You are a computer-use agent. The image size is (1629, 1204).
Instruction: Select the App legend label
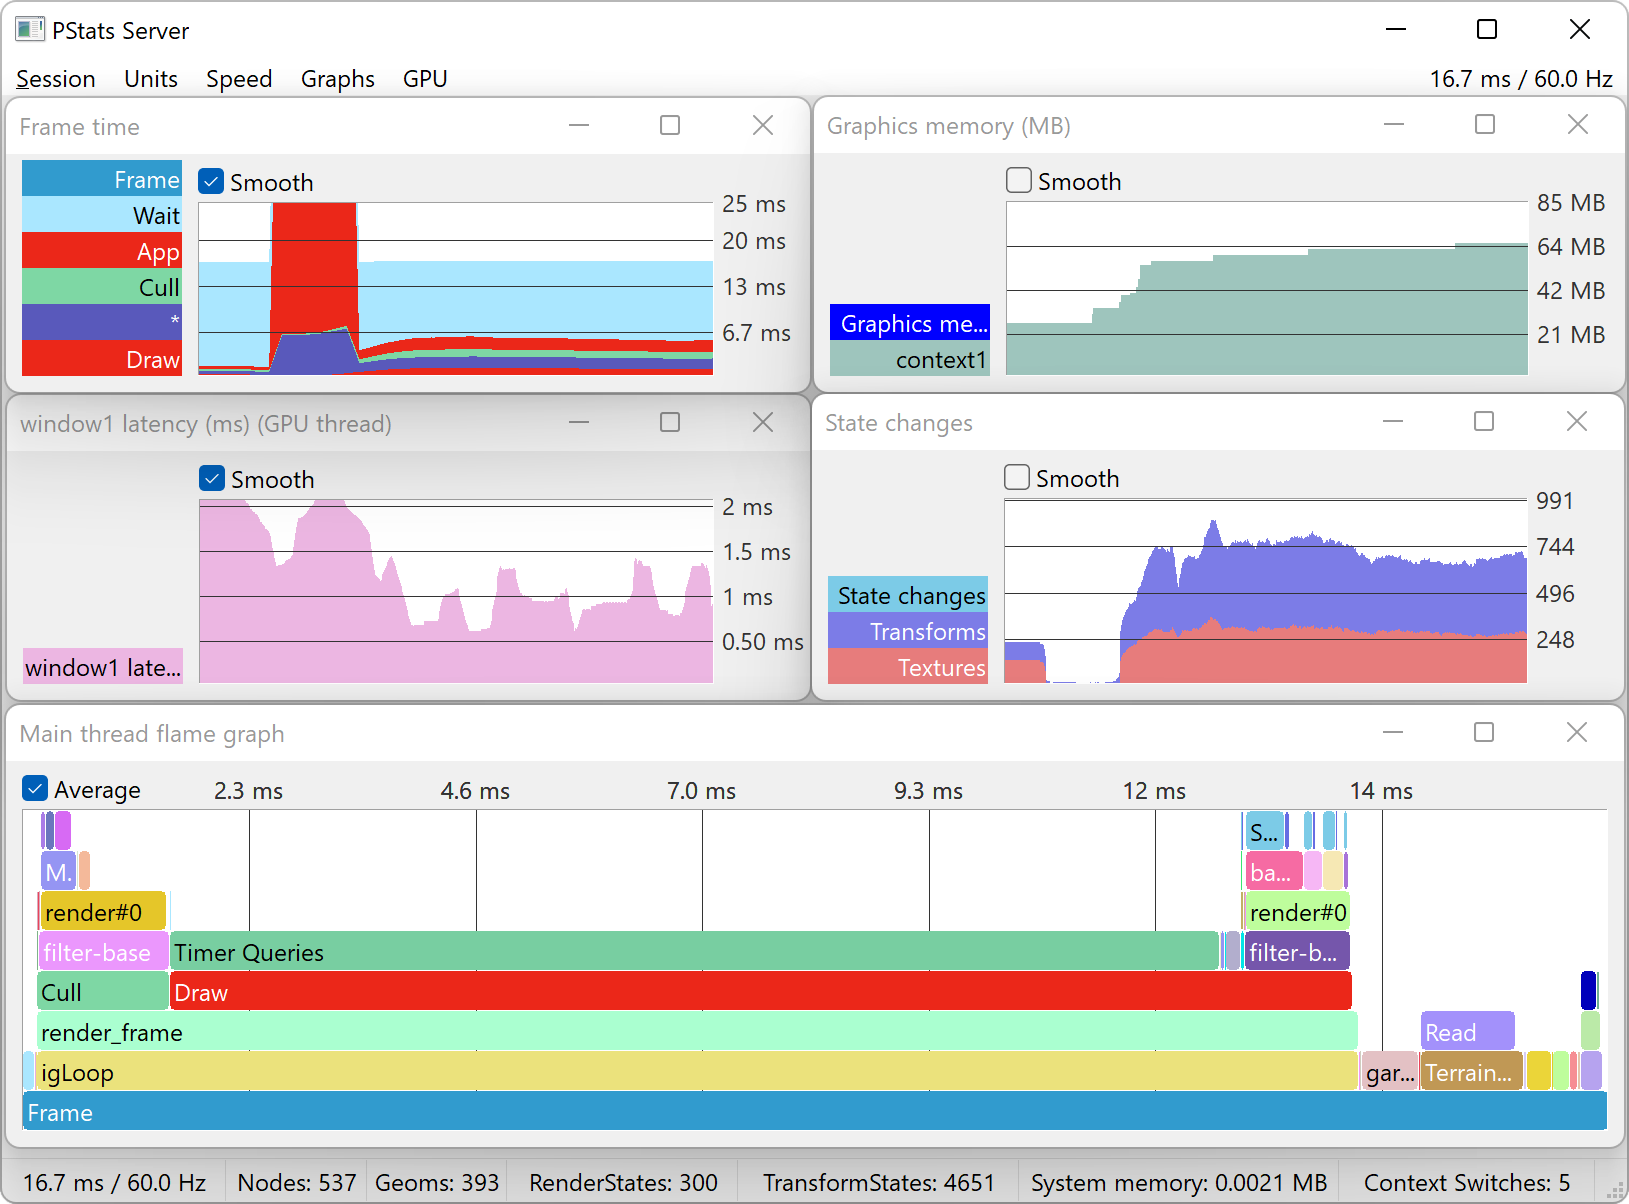[102, 251]
